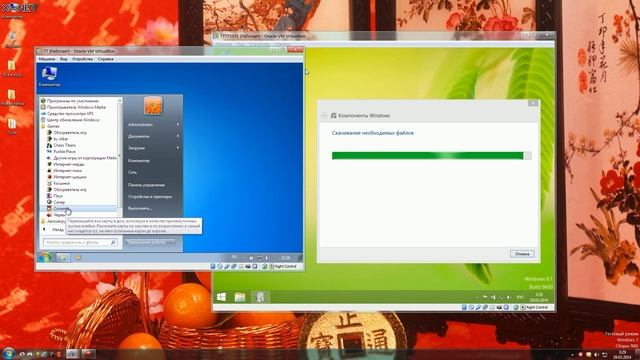Open Компьютер in the start menu right pane
The height and width of the screenshot is (360, 640).
pos(139,161)
